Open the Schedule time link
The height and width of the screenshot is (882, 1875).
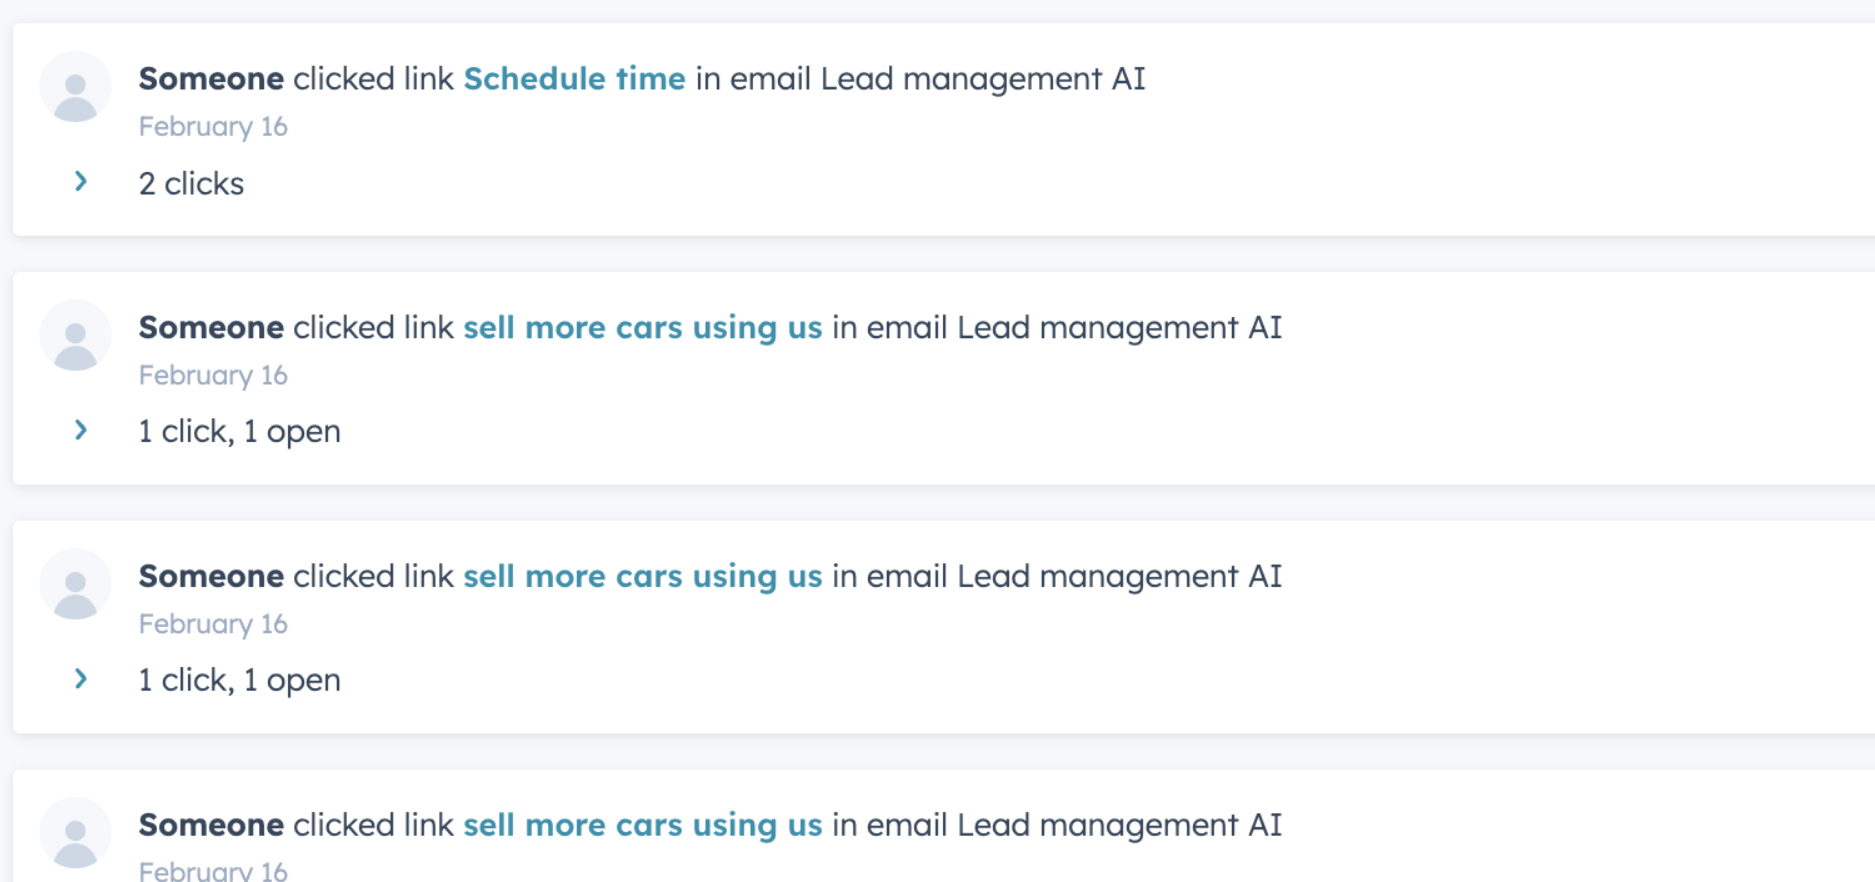(x=574, y=79)
